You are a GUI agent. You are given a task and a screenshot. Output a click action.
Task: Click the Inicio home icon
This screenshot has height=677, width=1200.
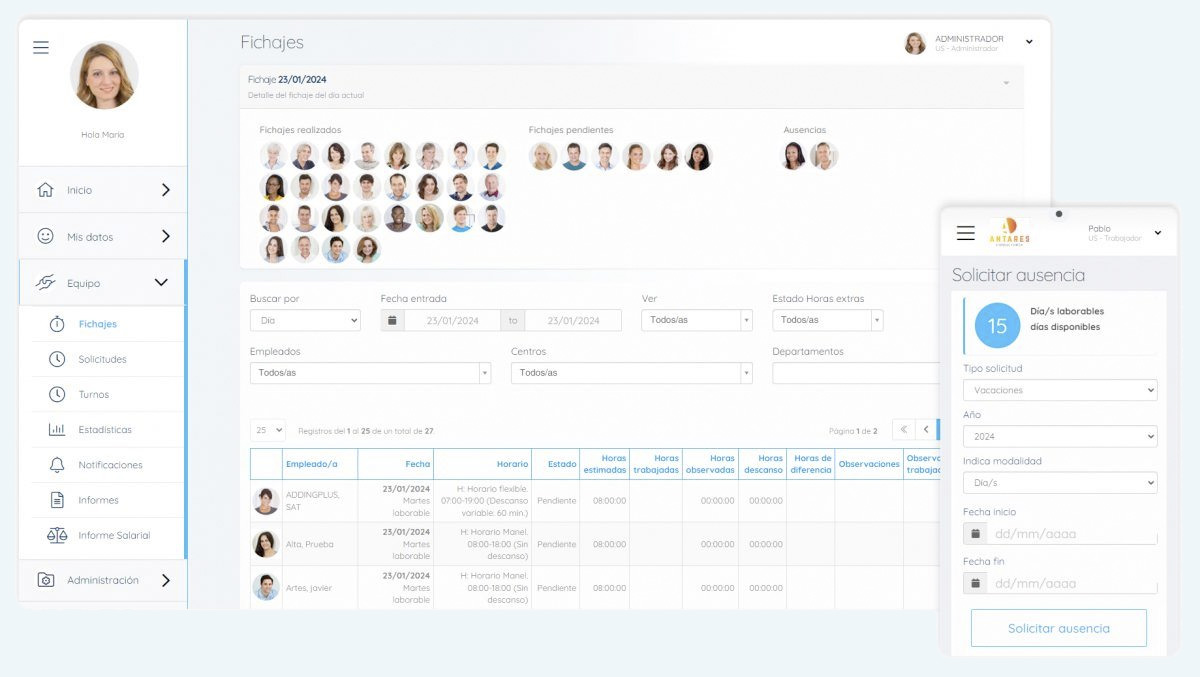pos(45,190)
